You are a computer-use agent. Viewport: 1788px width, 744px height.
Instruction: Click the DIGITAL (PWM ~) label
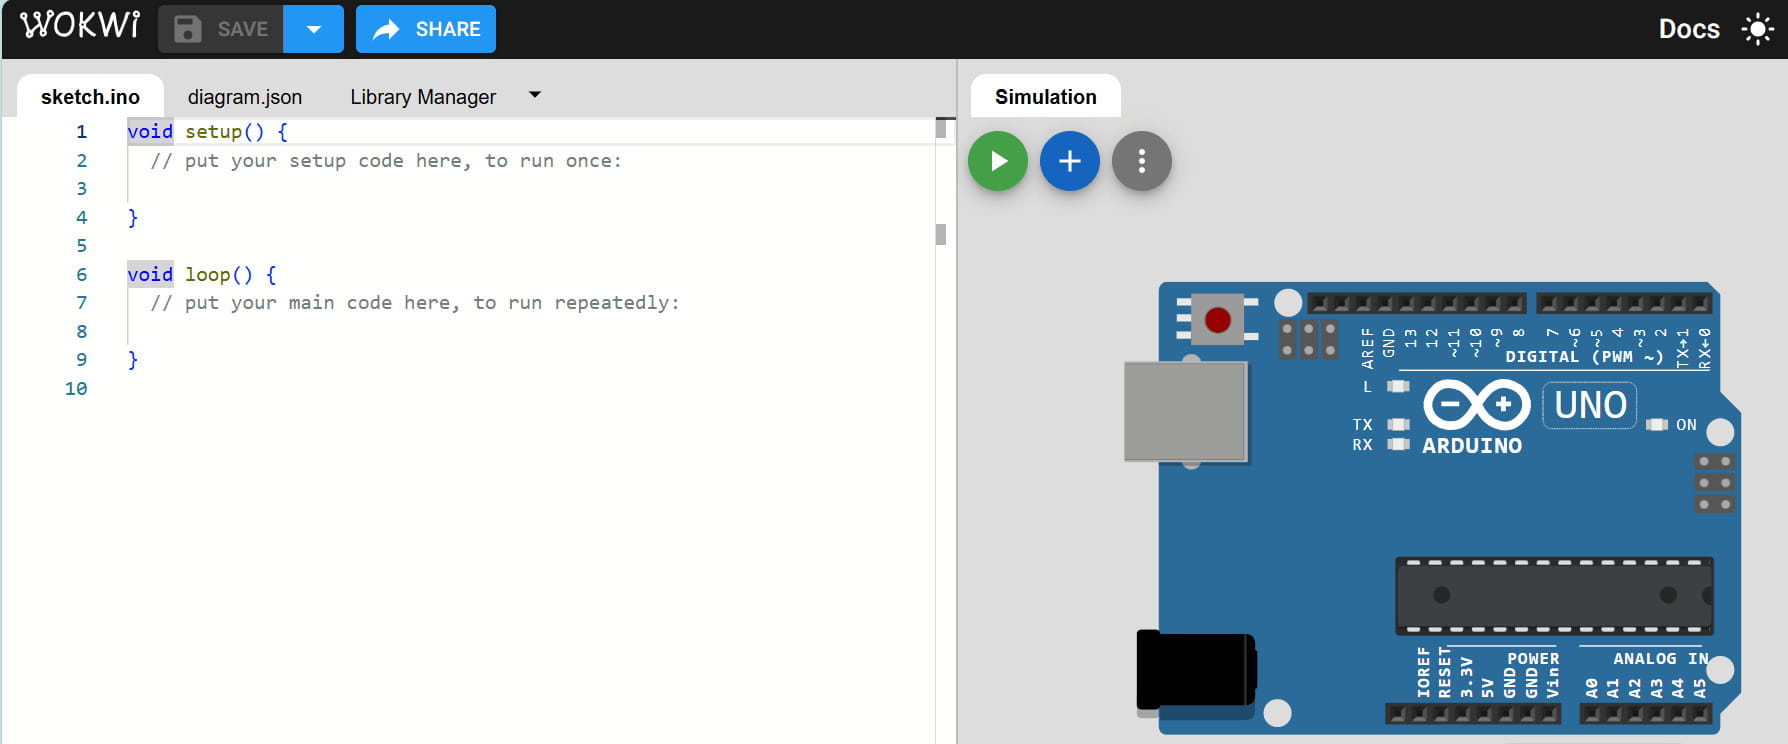click(x=1585, y=357)
